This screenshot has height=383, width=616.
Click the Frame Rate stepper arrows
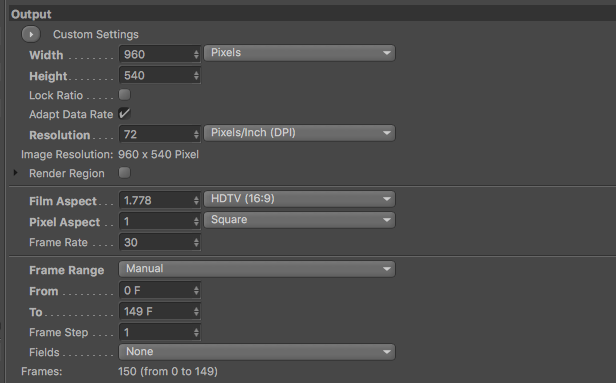(196, 242)
